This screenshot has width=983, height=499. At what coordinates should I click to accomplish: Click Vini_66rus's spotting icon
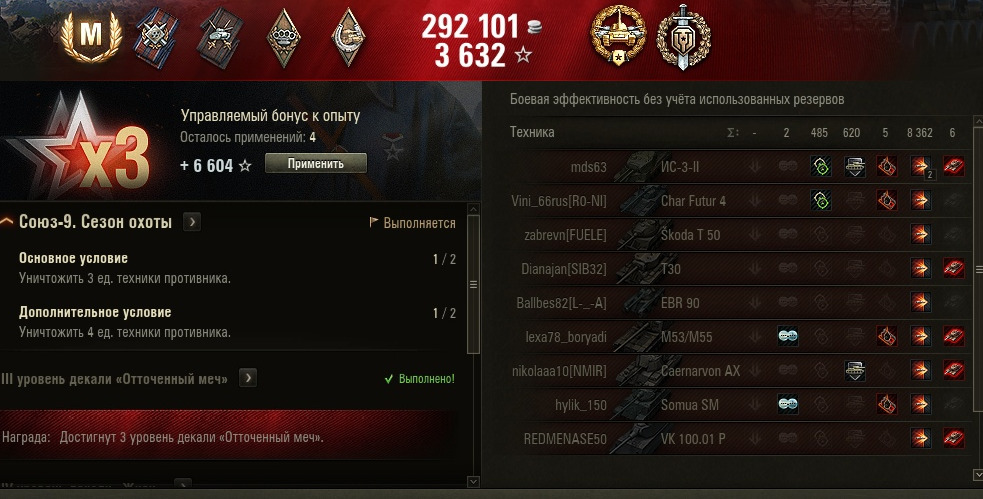tap(821, 201)
